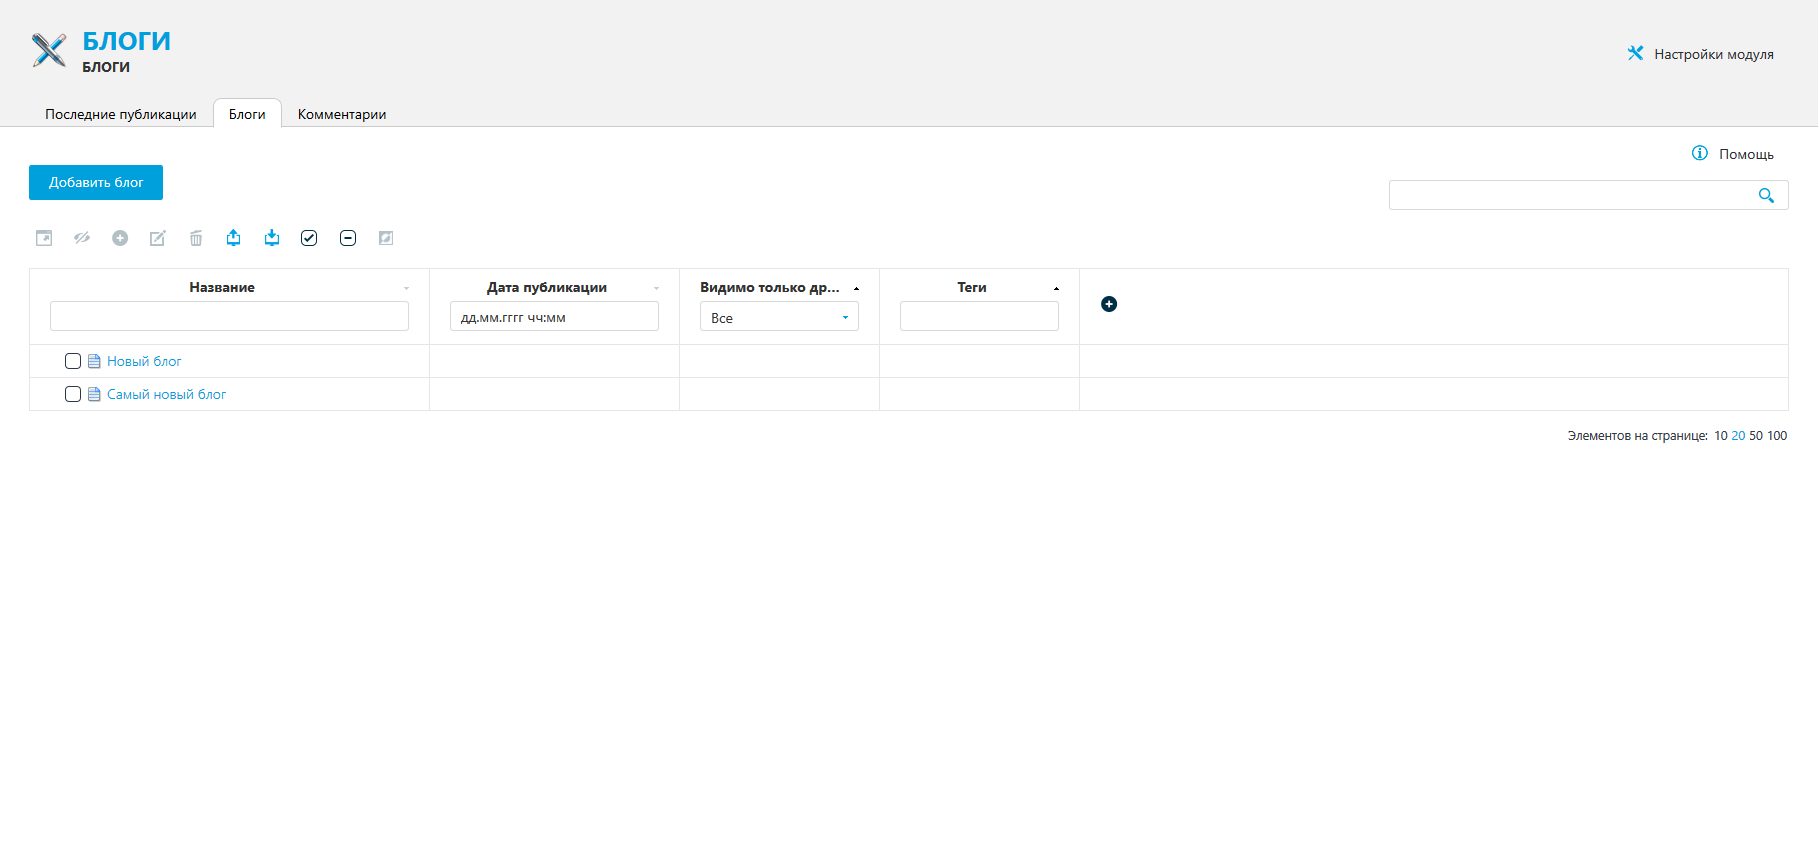Click sort arrow of Теги column
The width and height of the screenshot is (1818, 849).
coord(1056,288)
